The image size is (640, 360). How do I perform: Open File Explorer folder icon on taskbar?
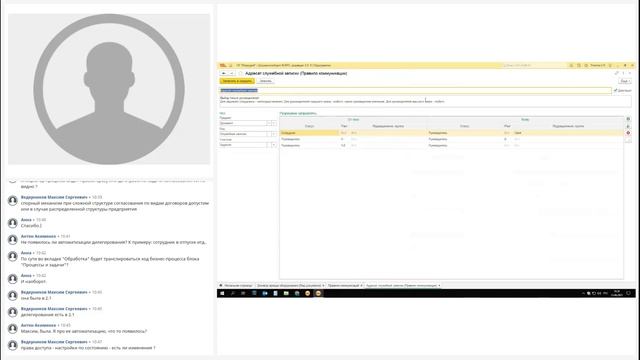[x=286, y=293]
